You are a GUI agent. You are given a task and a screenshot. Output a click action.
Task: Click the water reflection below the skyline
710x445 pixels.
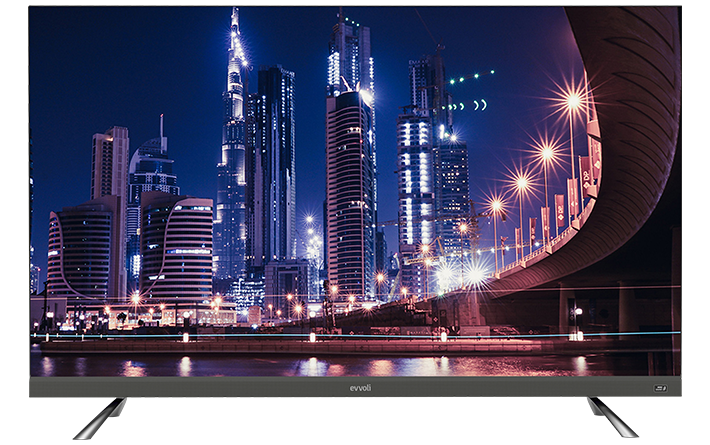300,365
